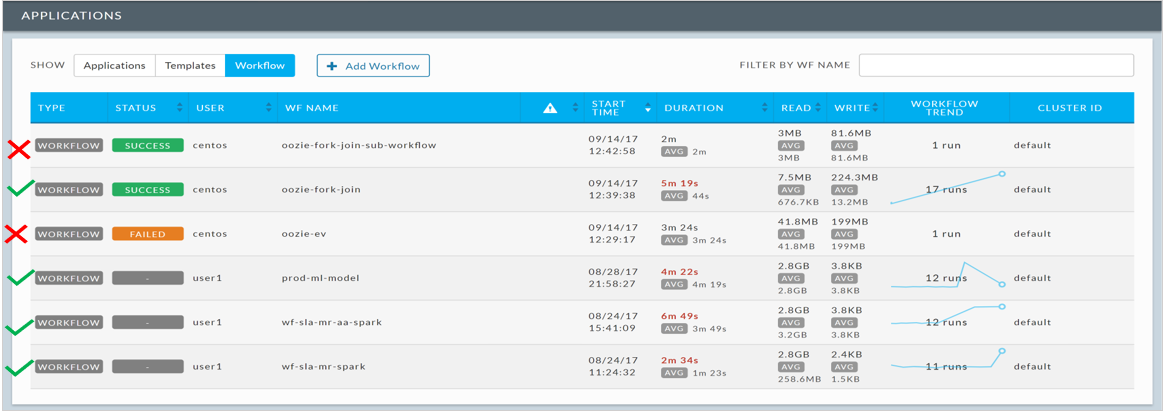Click green checkmark beside prod-ml-model row
Image resolution: width=1163 pixels, height=411 pixels.
19,277
